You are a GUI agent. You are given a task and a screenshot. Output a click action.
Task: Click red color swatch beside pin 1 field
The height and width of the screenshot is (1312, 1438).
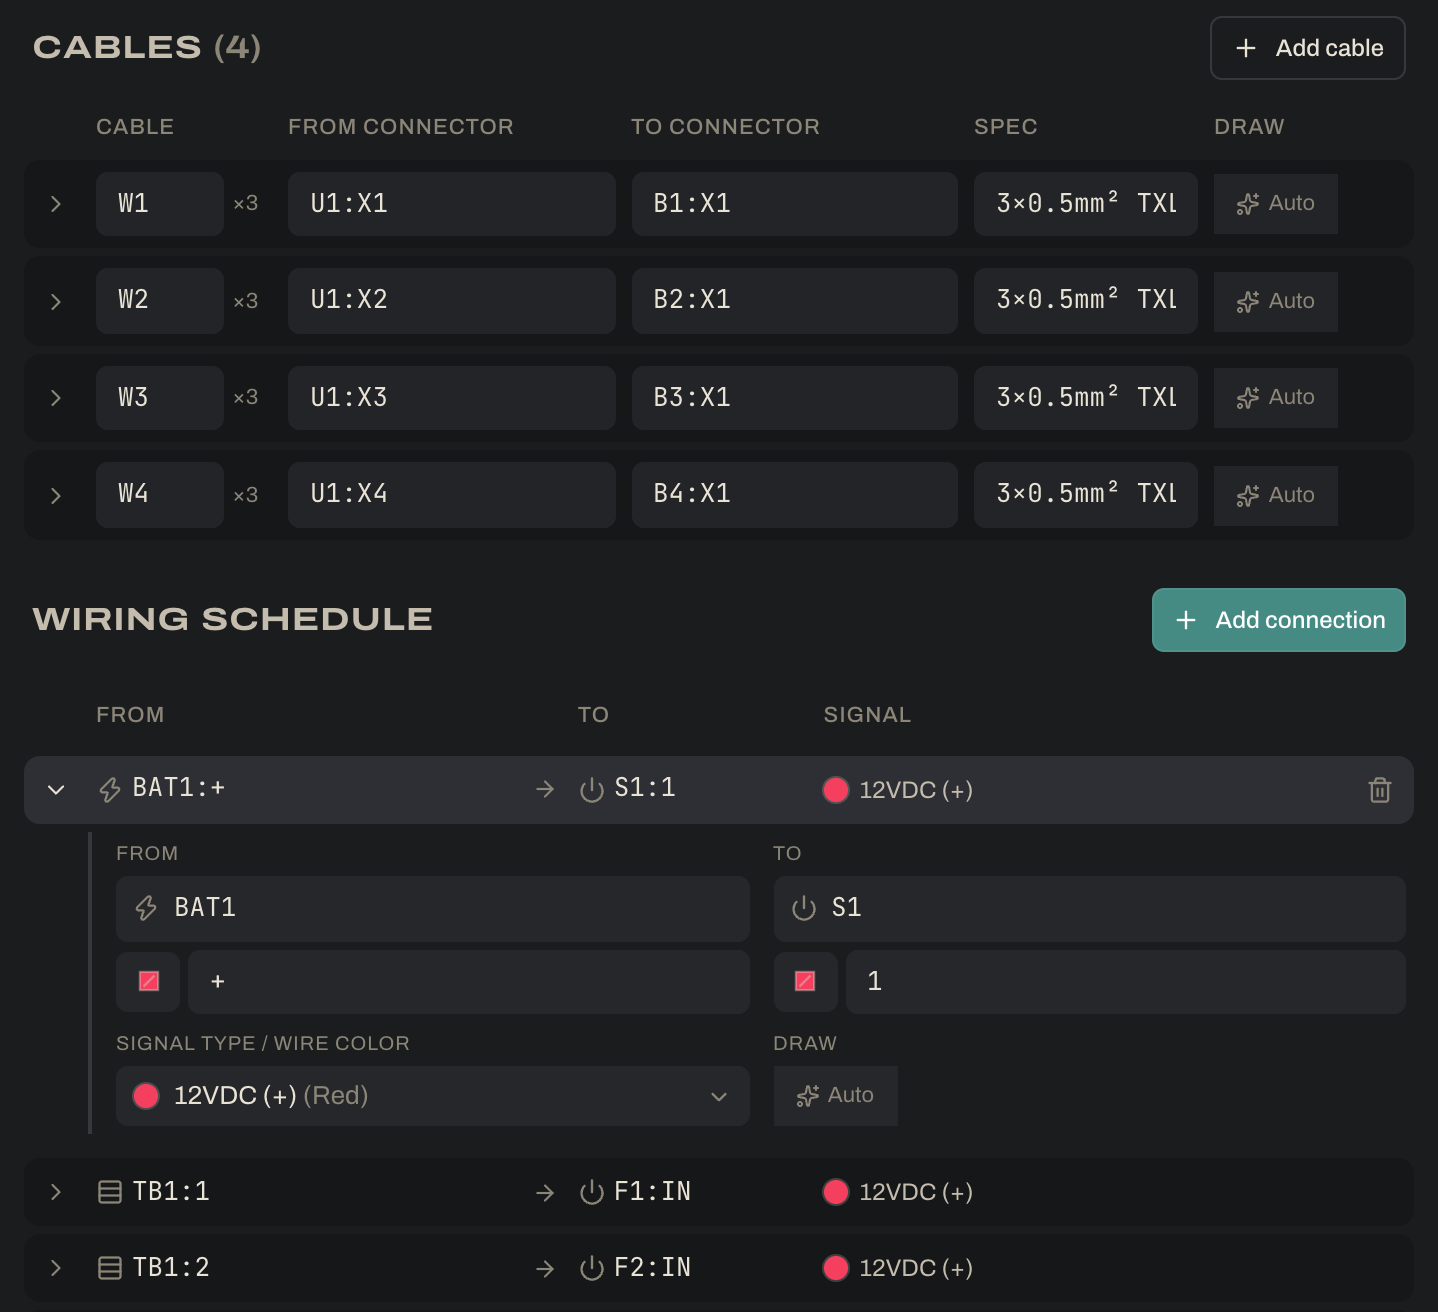[805, 981]
